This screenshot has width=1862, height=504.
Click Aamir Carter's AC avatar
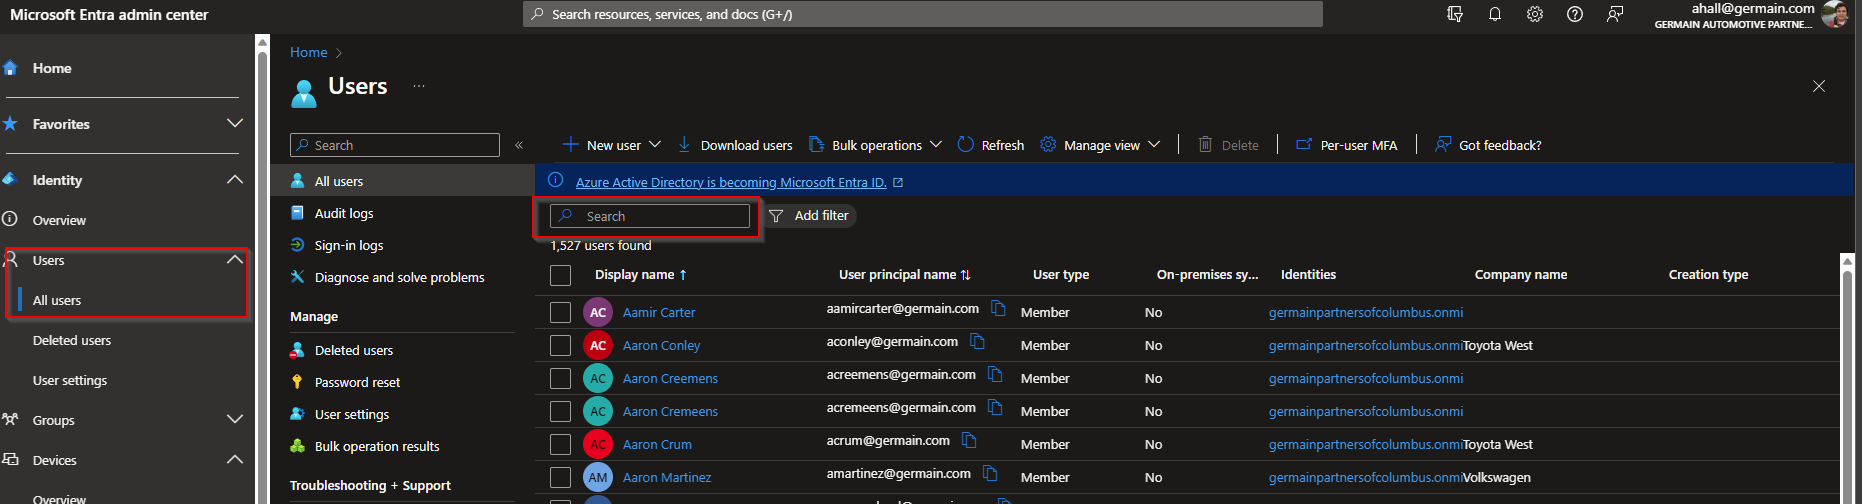pyautogui.click(x=598, y=312)
